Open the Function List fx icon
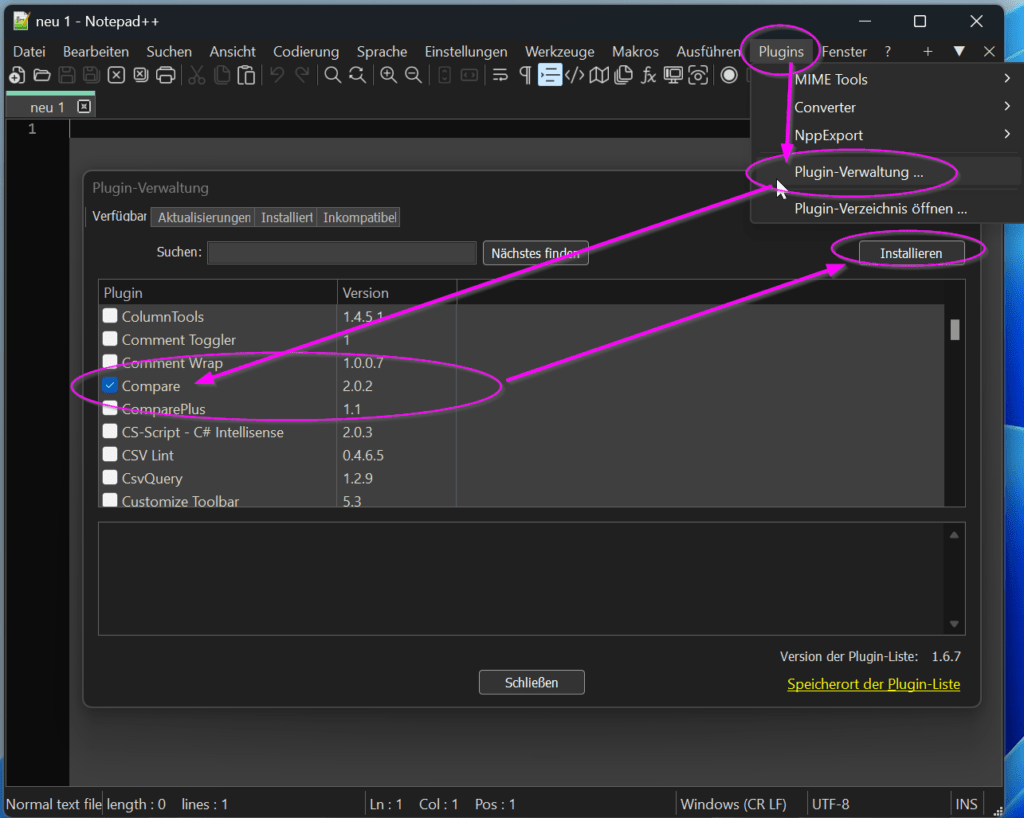This screenshot has height=818, width=1024. [648, 75]
